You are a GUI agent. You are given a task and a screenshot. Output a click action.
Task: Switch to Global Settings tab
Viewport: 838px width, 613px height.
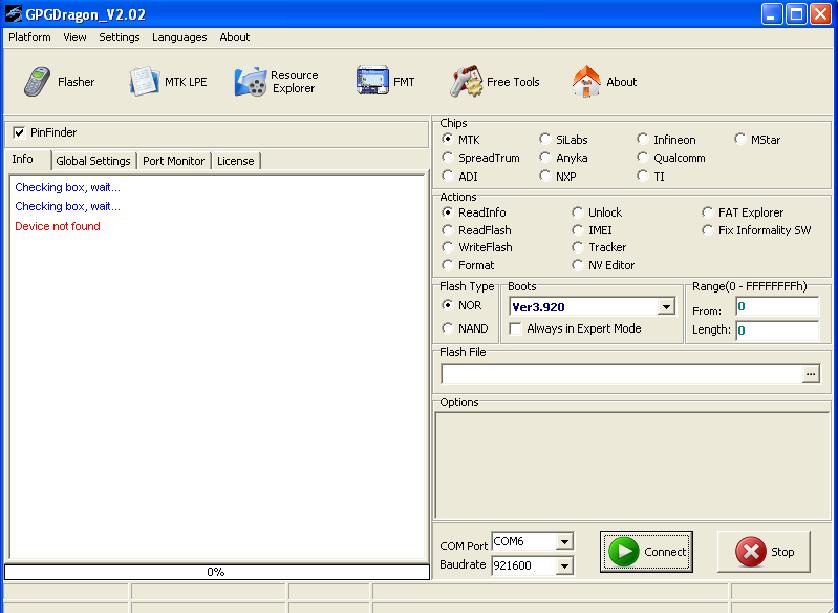pyautogui.click(x=94, y=161)
